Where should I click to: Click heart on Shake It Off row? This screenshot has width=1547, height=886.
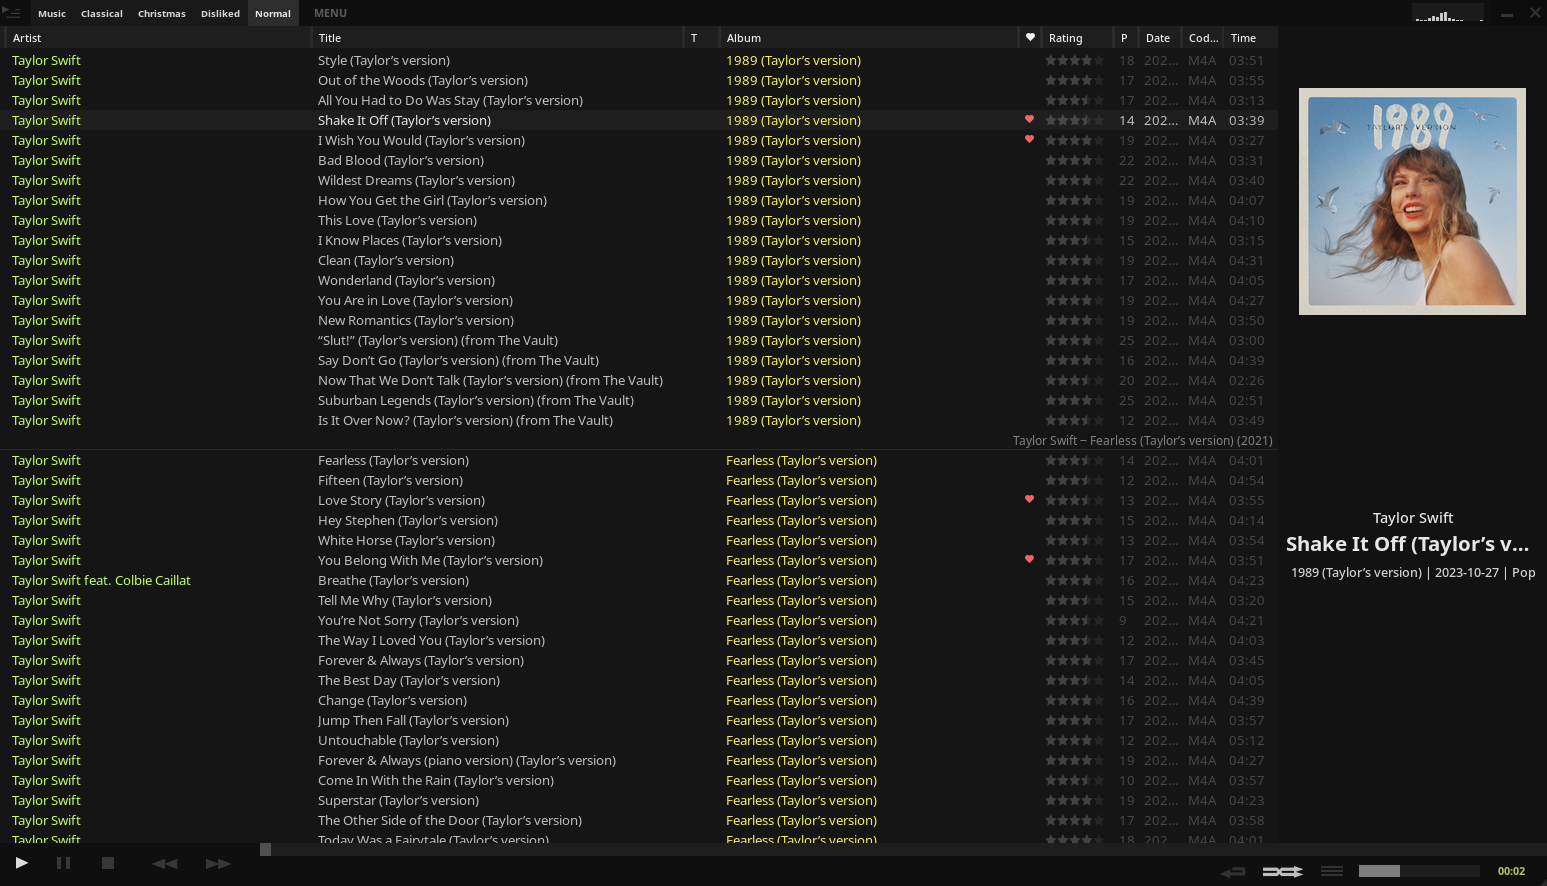1029,120
